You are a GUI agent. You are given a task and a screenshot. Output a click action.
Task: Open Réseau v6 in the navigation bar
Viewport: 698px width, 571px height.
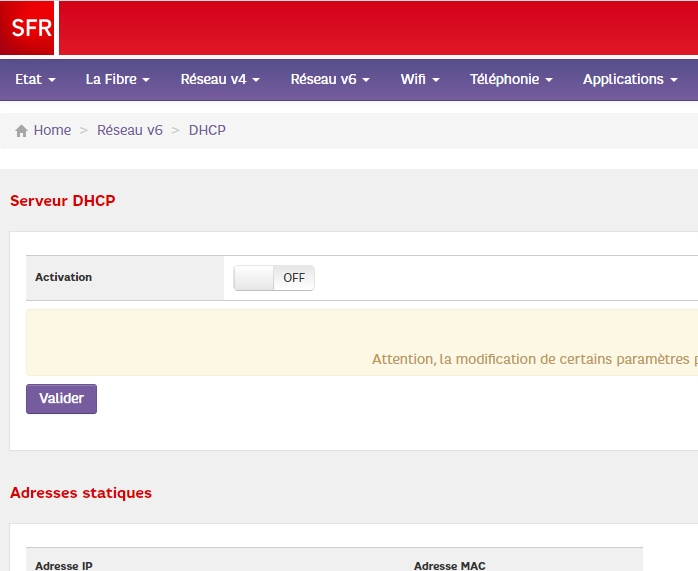point(329,79)
